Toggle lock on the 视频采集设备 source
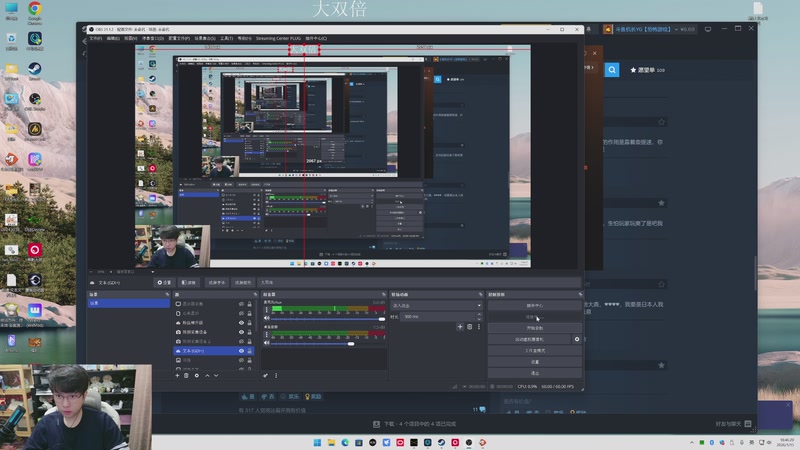800x450 pixels. (249, 332)
